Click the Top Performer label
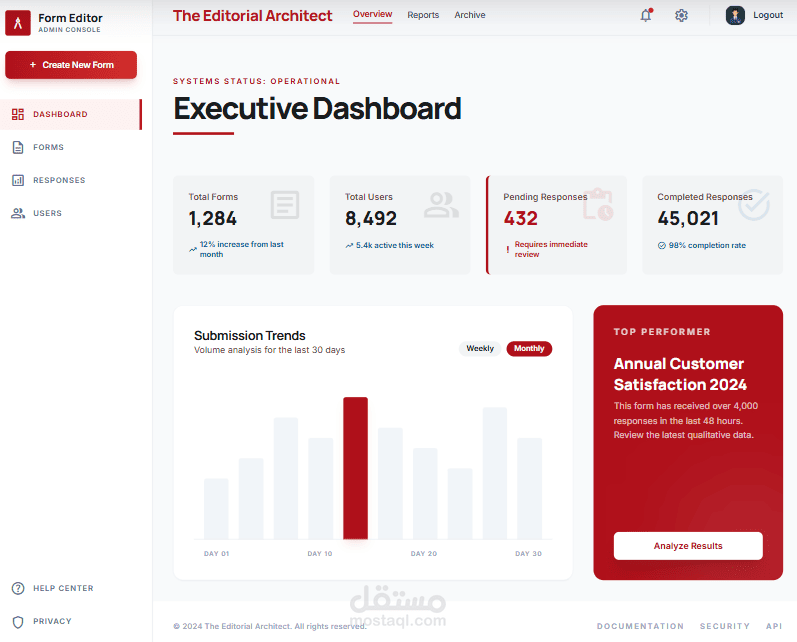The width and height of the screenshot is (797, 642). click(x=662, y=332)
